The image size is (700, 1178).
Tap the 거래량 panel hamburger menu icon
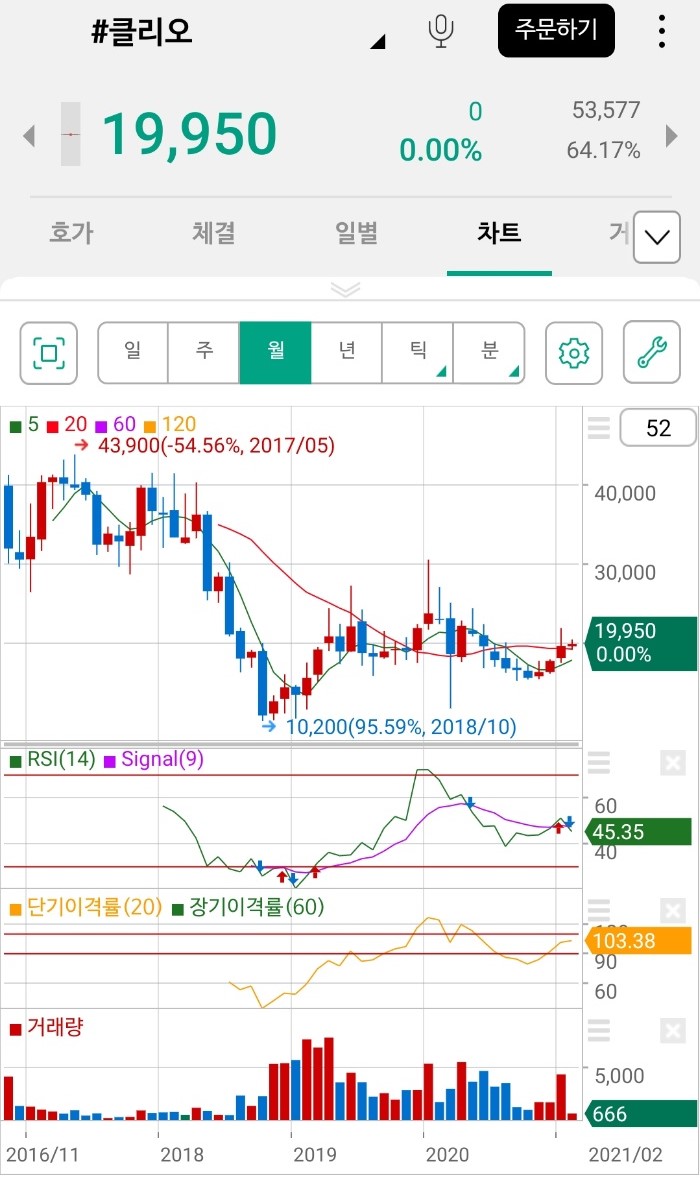coord(599,1031)
